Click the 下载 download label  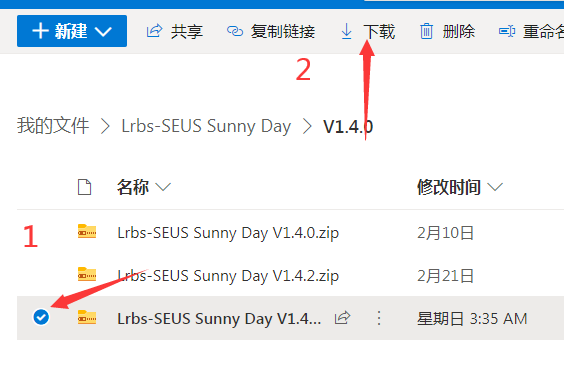[x=379, y=32]
